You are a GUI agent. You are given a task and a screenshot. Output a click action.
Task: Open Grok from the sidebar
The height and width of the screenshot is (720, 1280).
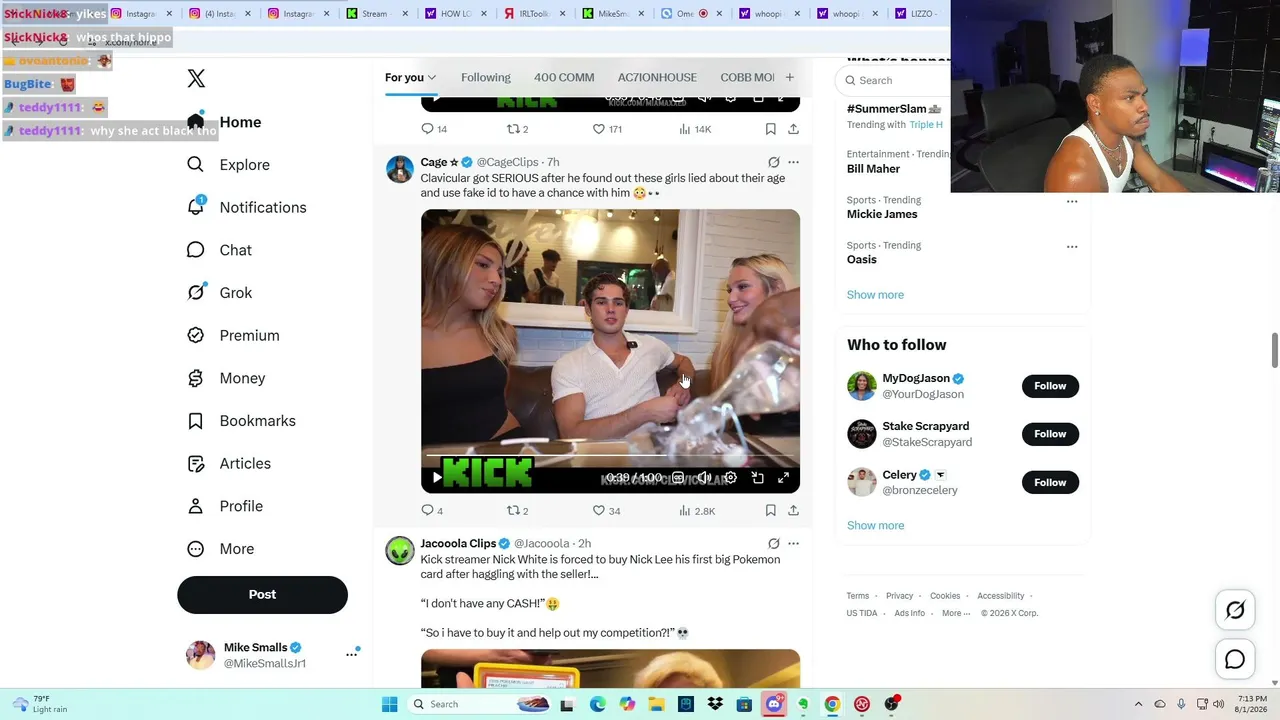tap(219, 293)
